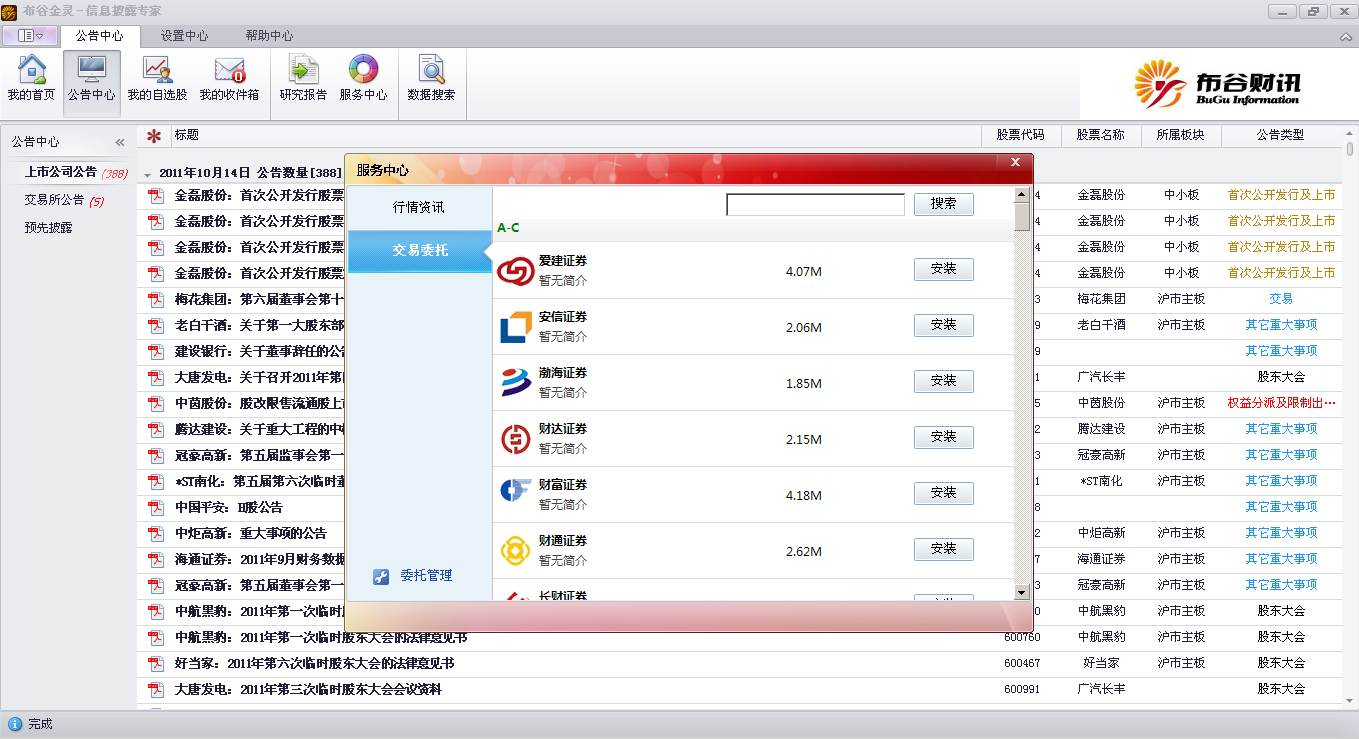The height and width of the screenshot is (739, 1359).
Task: Collapse the ribbon with the up arrow
Action: tap(1346, 37)
